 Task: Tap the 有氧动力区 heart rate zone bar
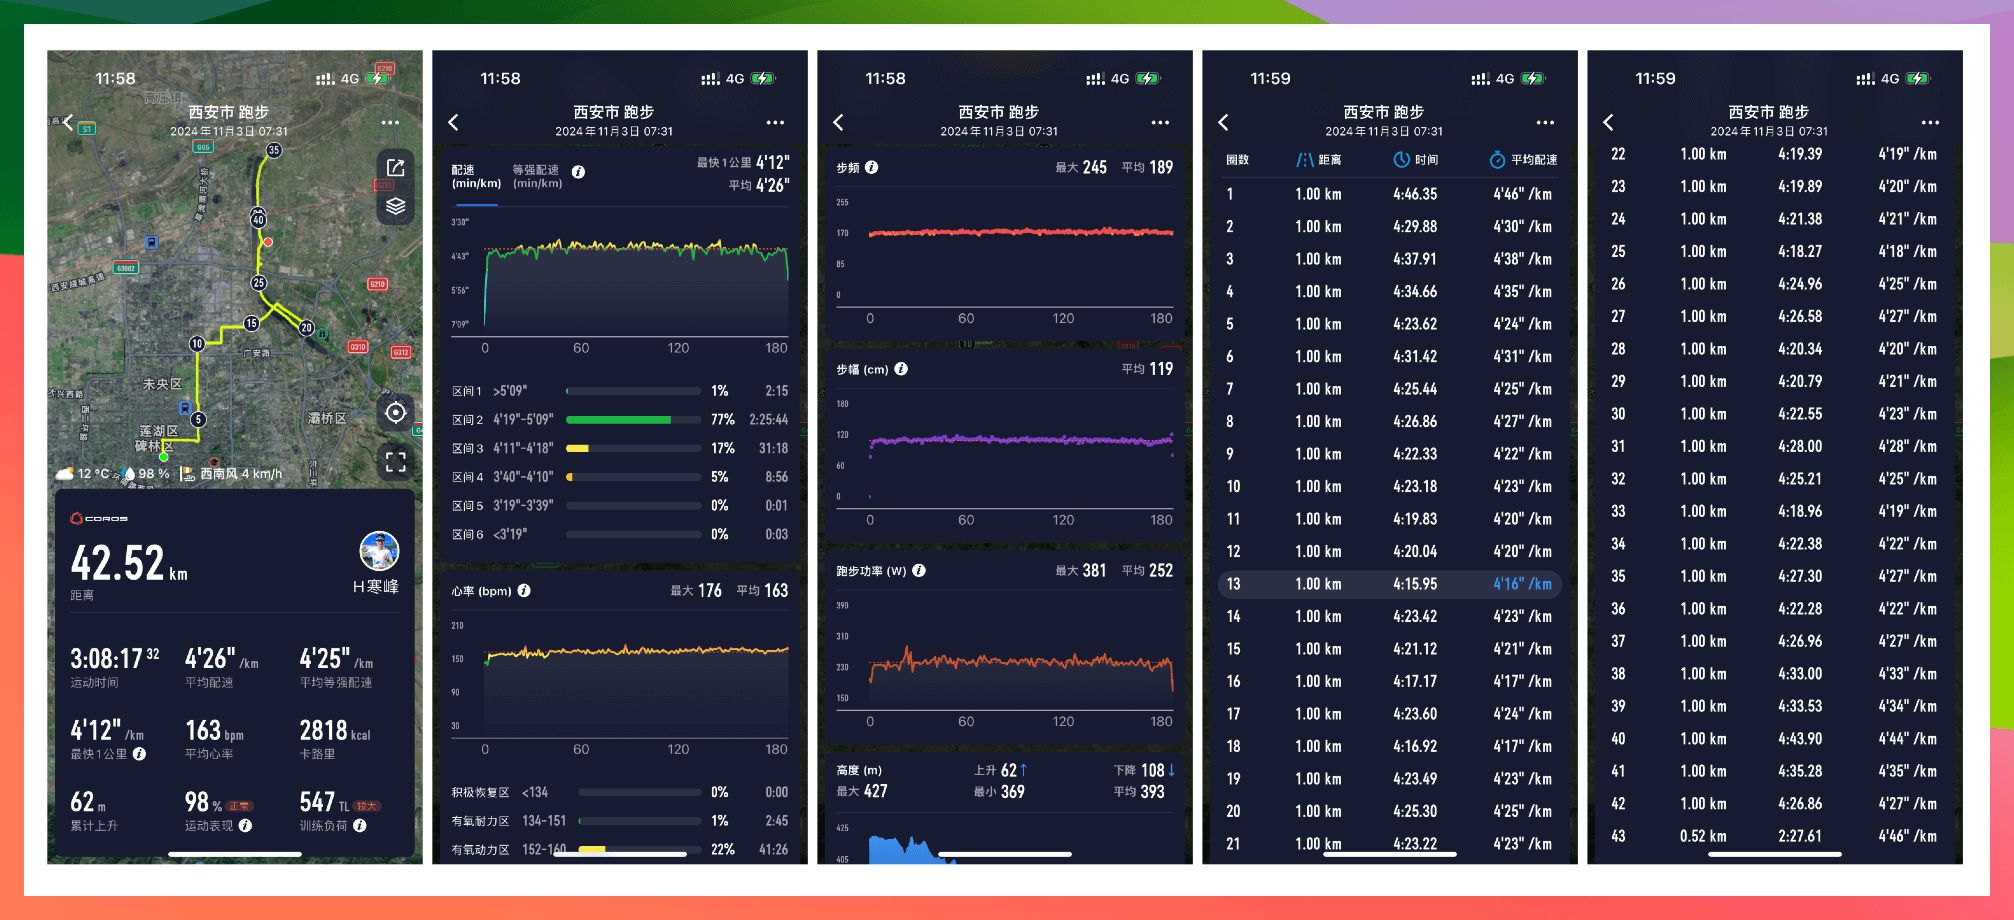[x=640, y=850]
